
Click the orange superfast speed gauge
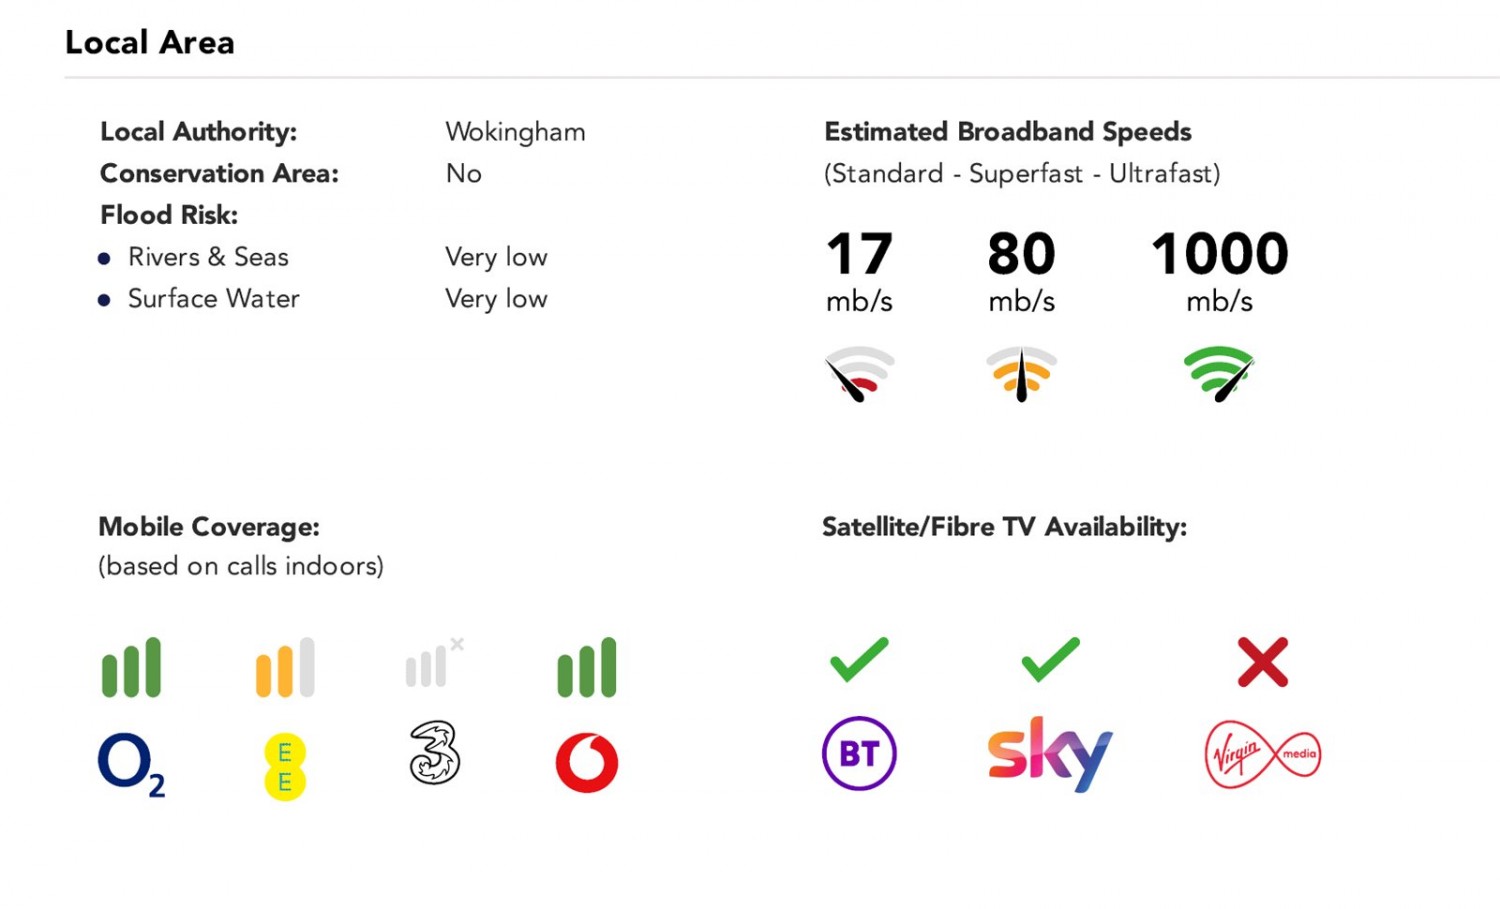point(1021,374)
